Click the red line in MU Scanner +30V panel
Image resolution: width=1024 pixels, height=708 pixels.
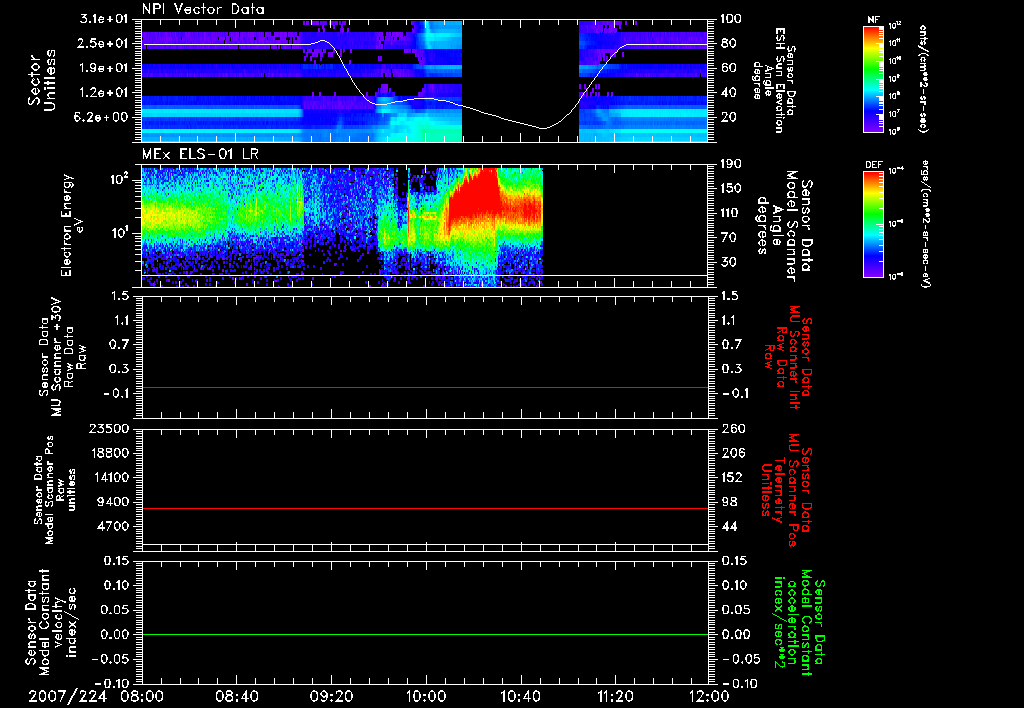[x=425, y=387]
